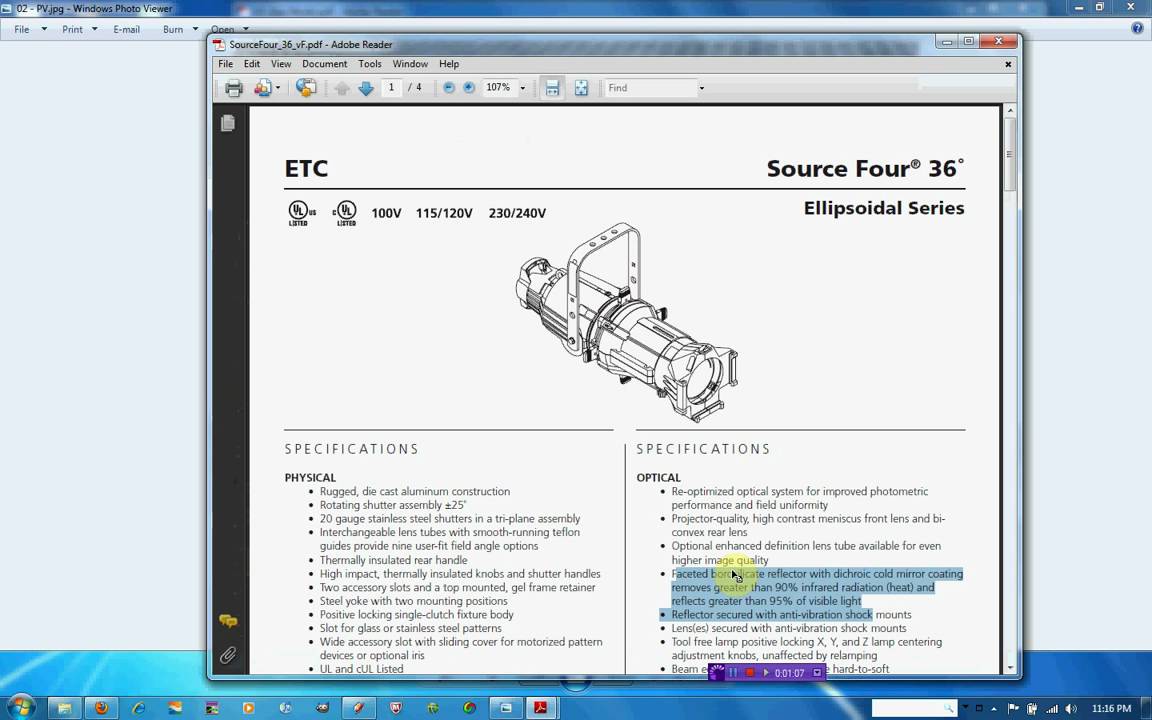Image resolution: width=1152 pixels, height=720 pixels.
Task: Open the recorder options dropdown button
Action: [817, 672]
